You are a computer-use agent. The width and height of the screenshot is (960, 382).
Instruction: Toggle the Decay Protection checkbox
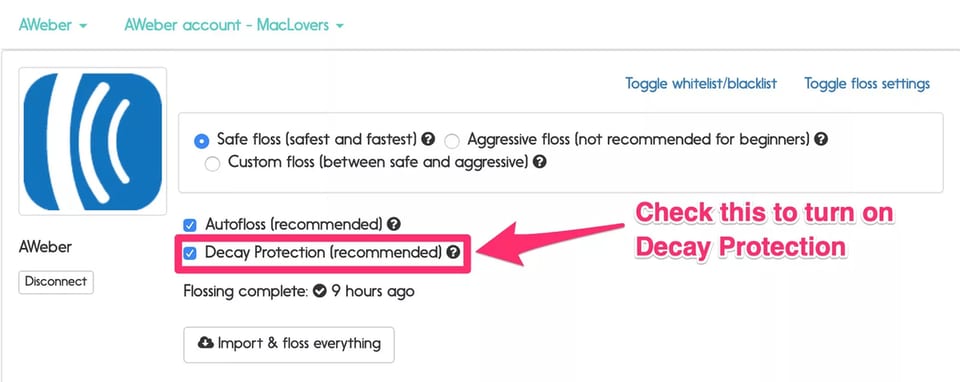(x=190, y=253)
